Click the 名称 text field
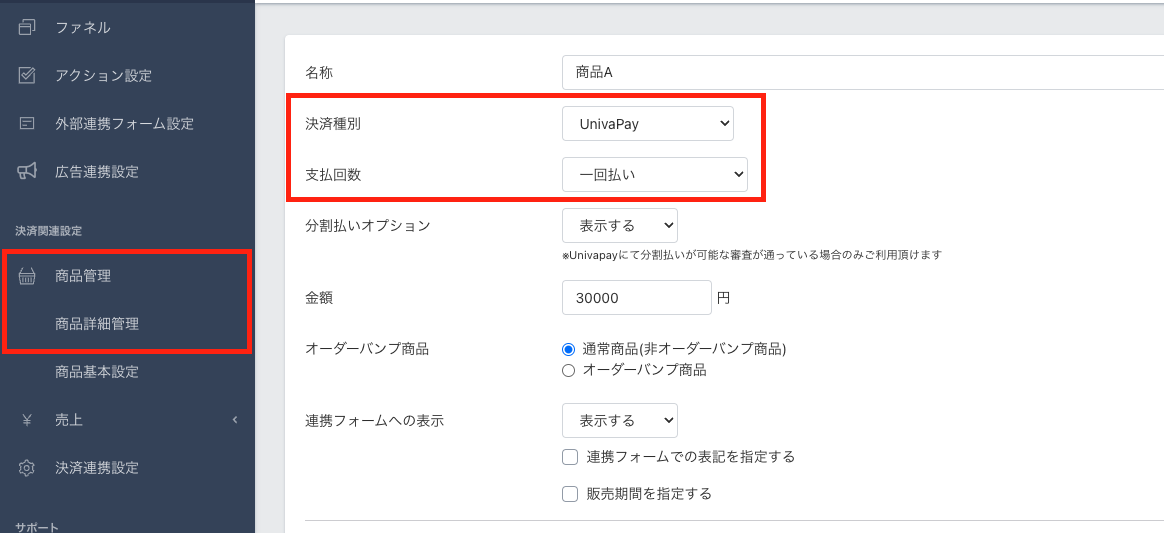 [x=860, y=72]
